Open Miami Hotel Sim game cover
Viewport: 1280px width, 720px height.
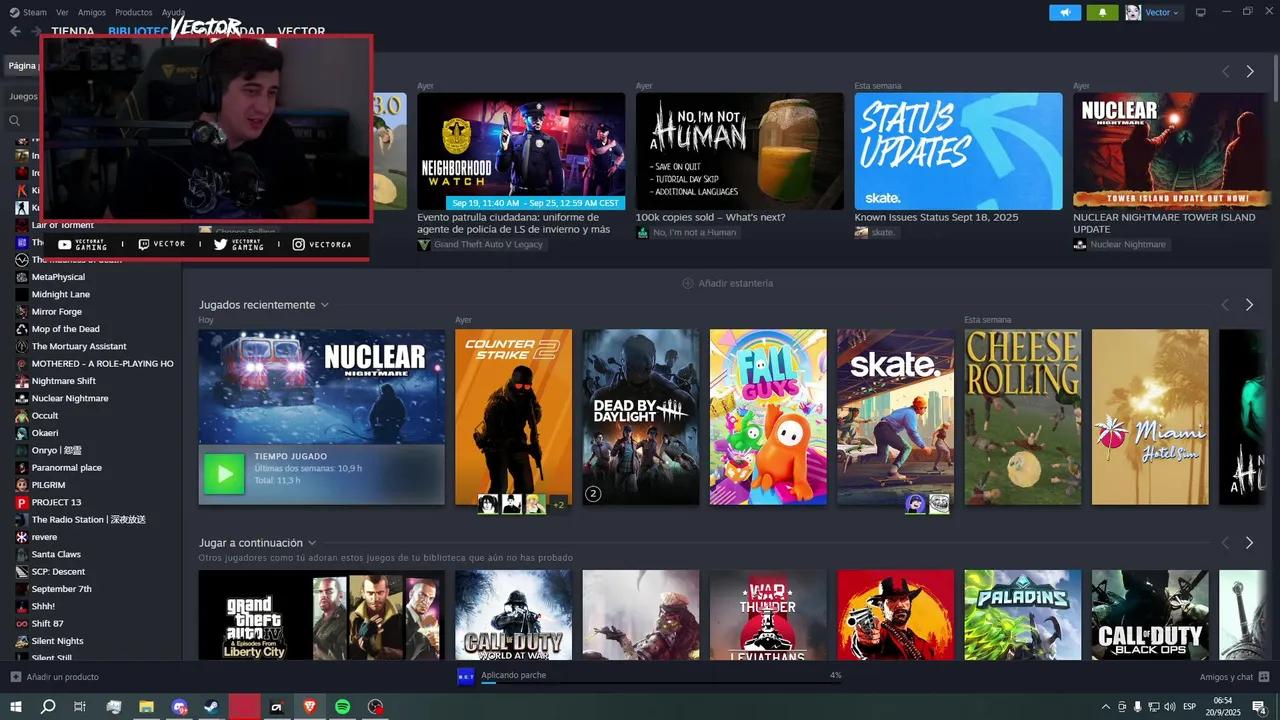1150,417
